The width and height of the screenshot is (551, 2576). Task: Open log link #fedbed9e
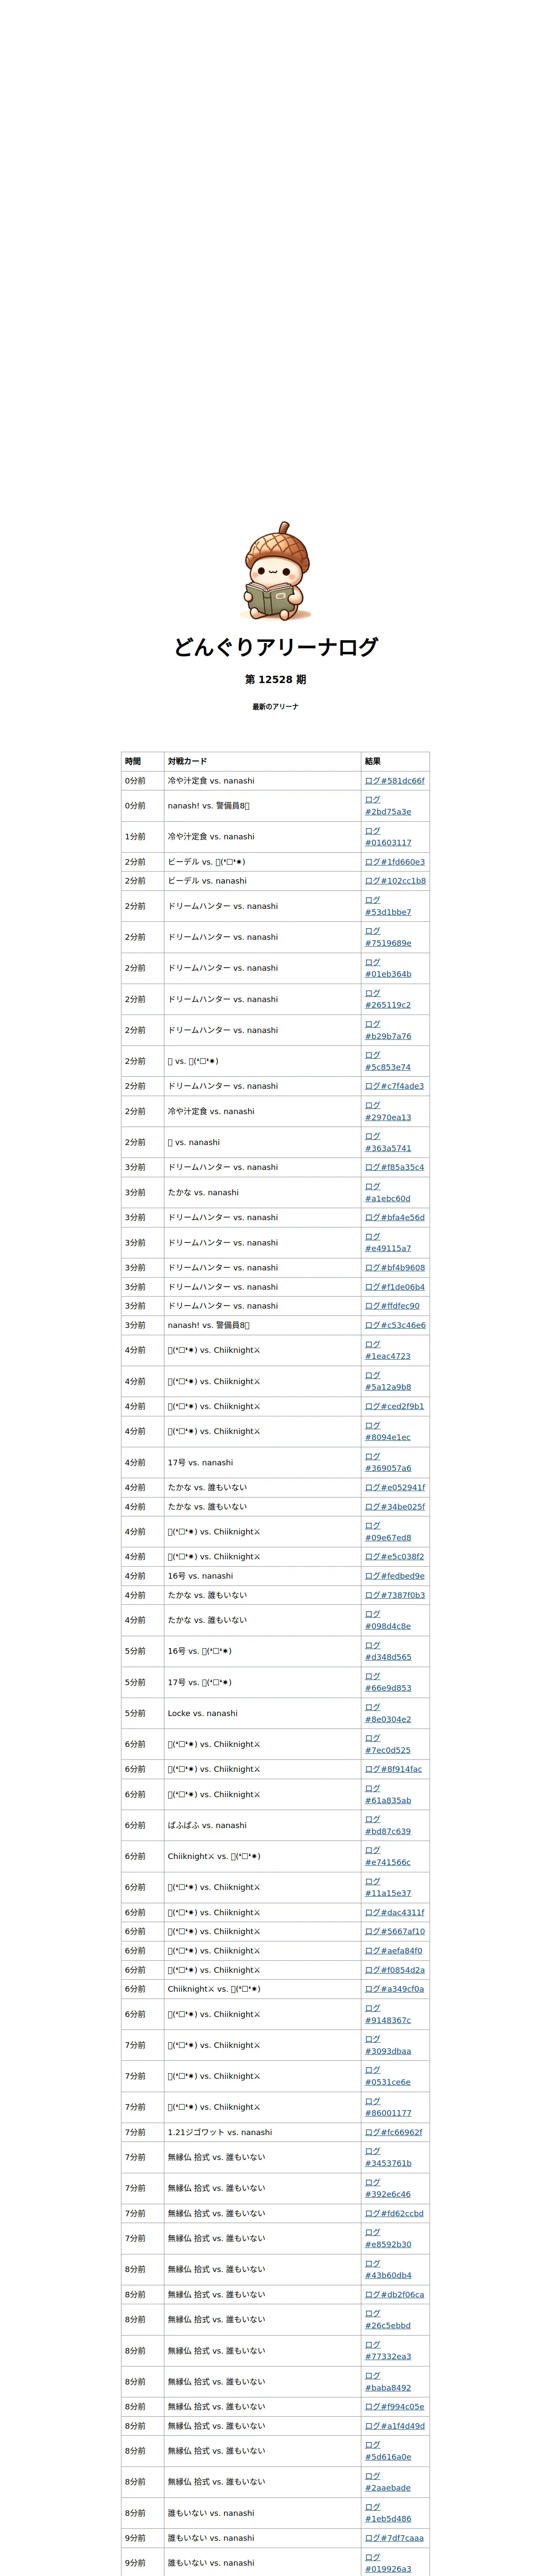click(x=394, y=1576)
